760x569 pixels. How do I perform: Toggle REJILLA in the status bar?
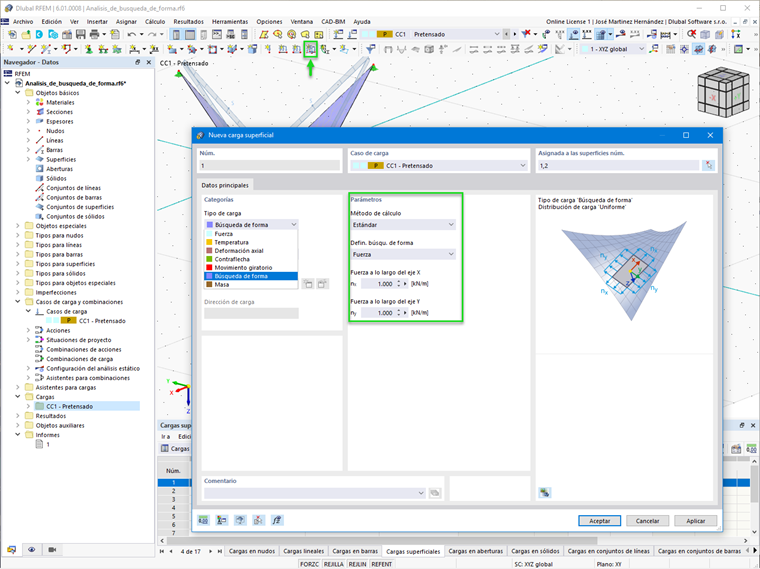(333, 564)
